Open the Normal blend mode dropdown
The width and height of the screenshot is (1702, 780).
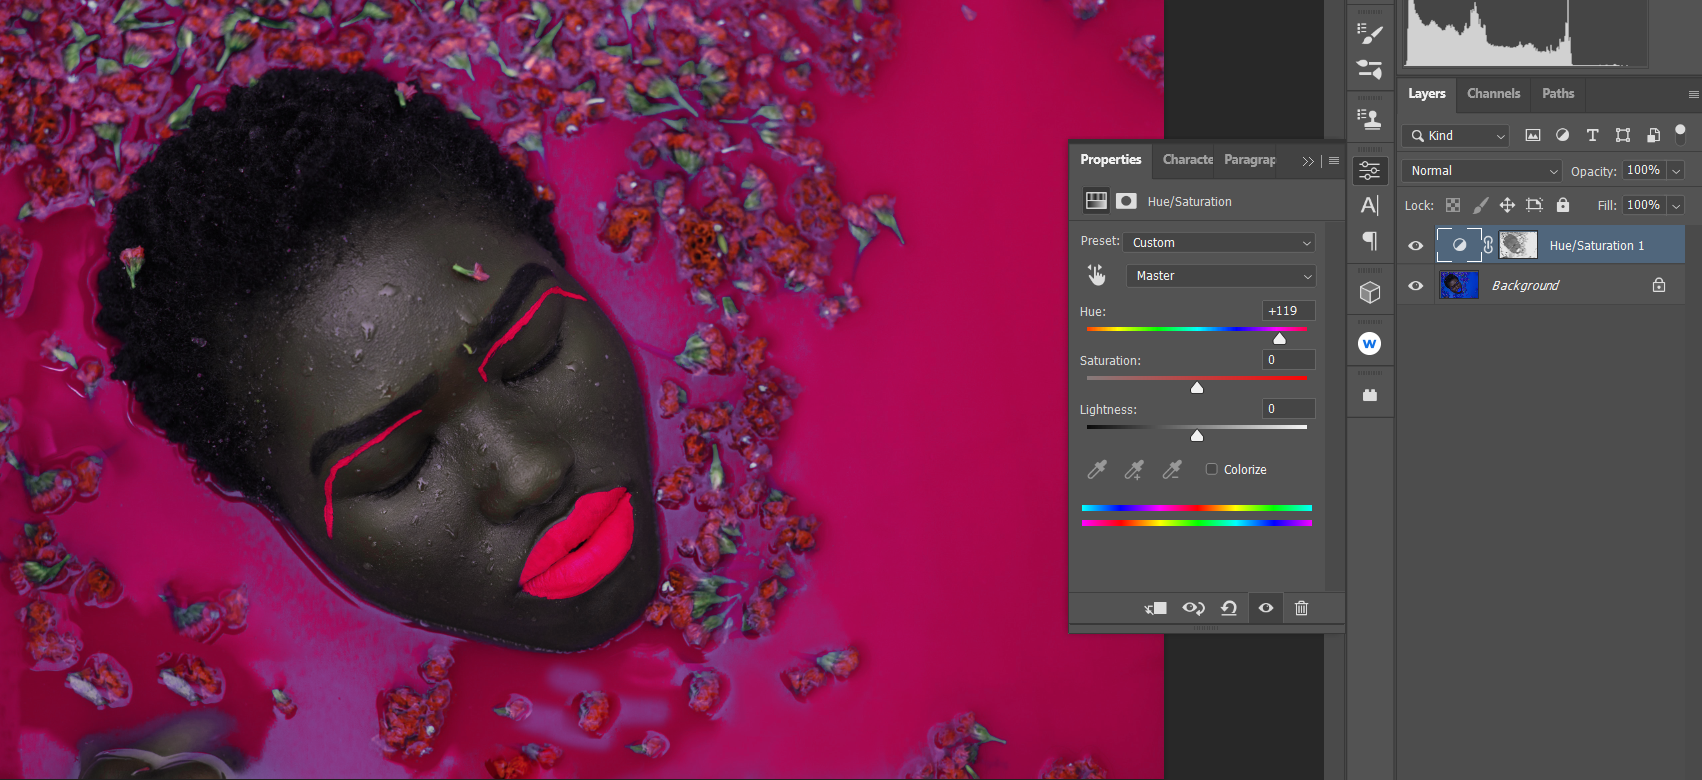[1480, 171]
